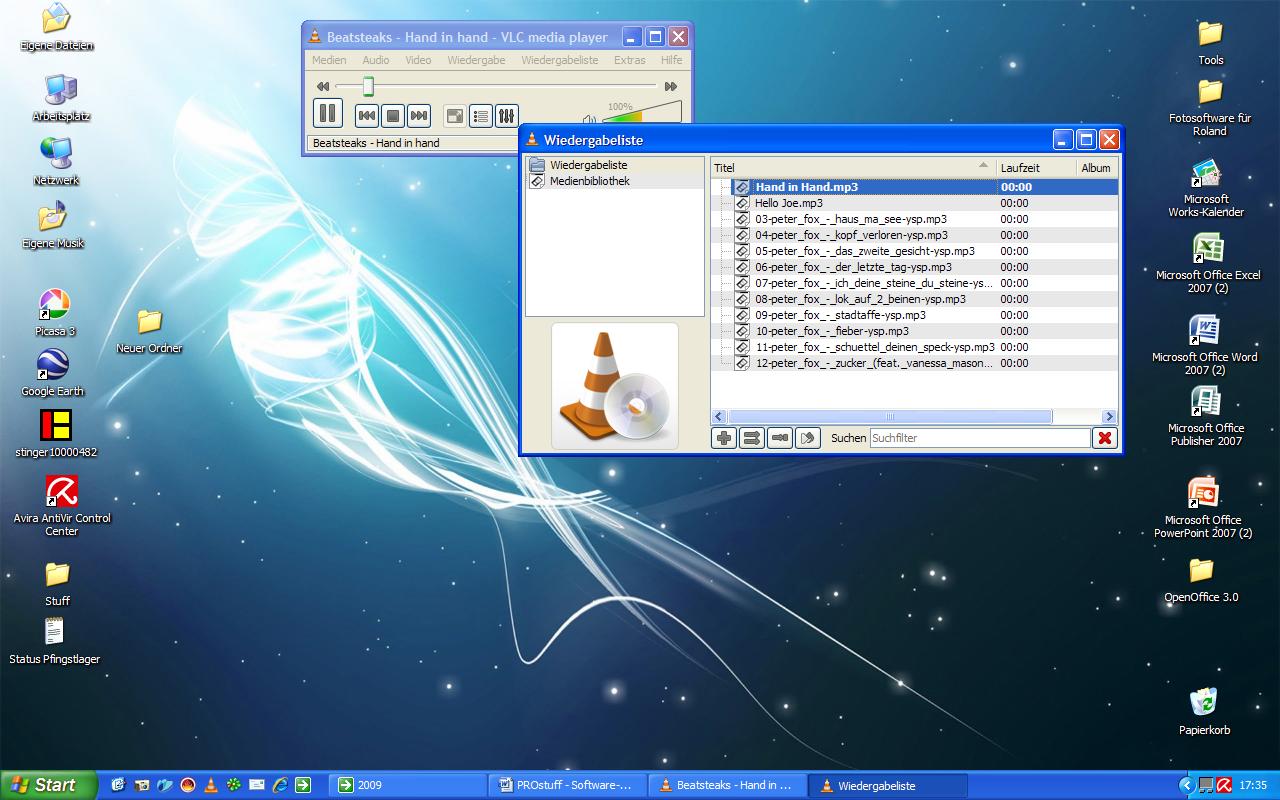Screen dimensions: 1280x800
Task: Click the Suchfilter search input field
Action: click(x=979, y=438)
